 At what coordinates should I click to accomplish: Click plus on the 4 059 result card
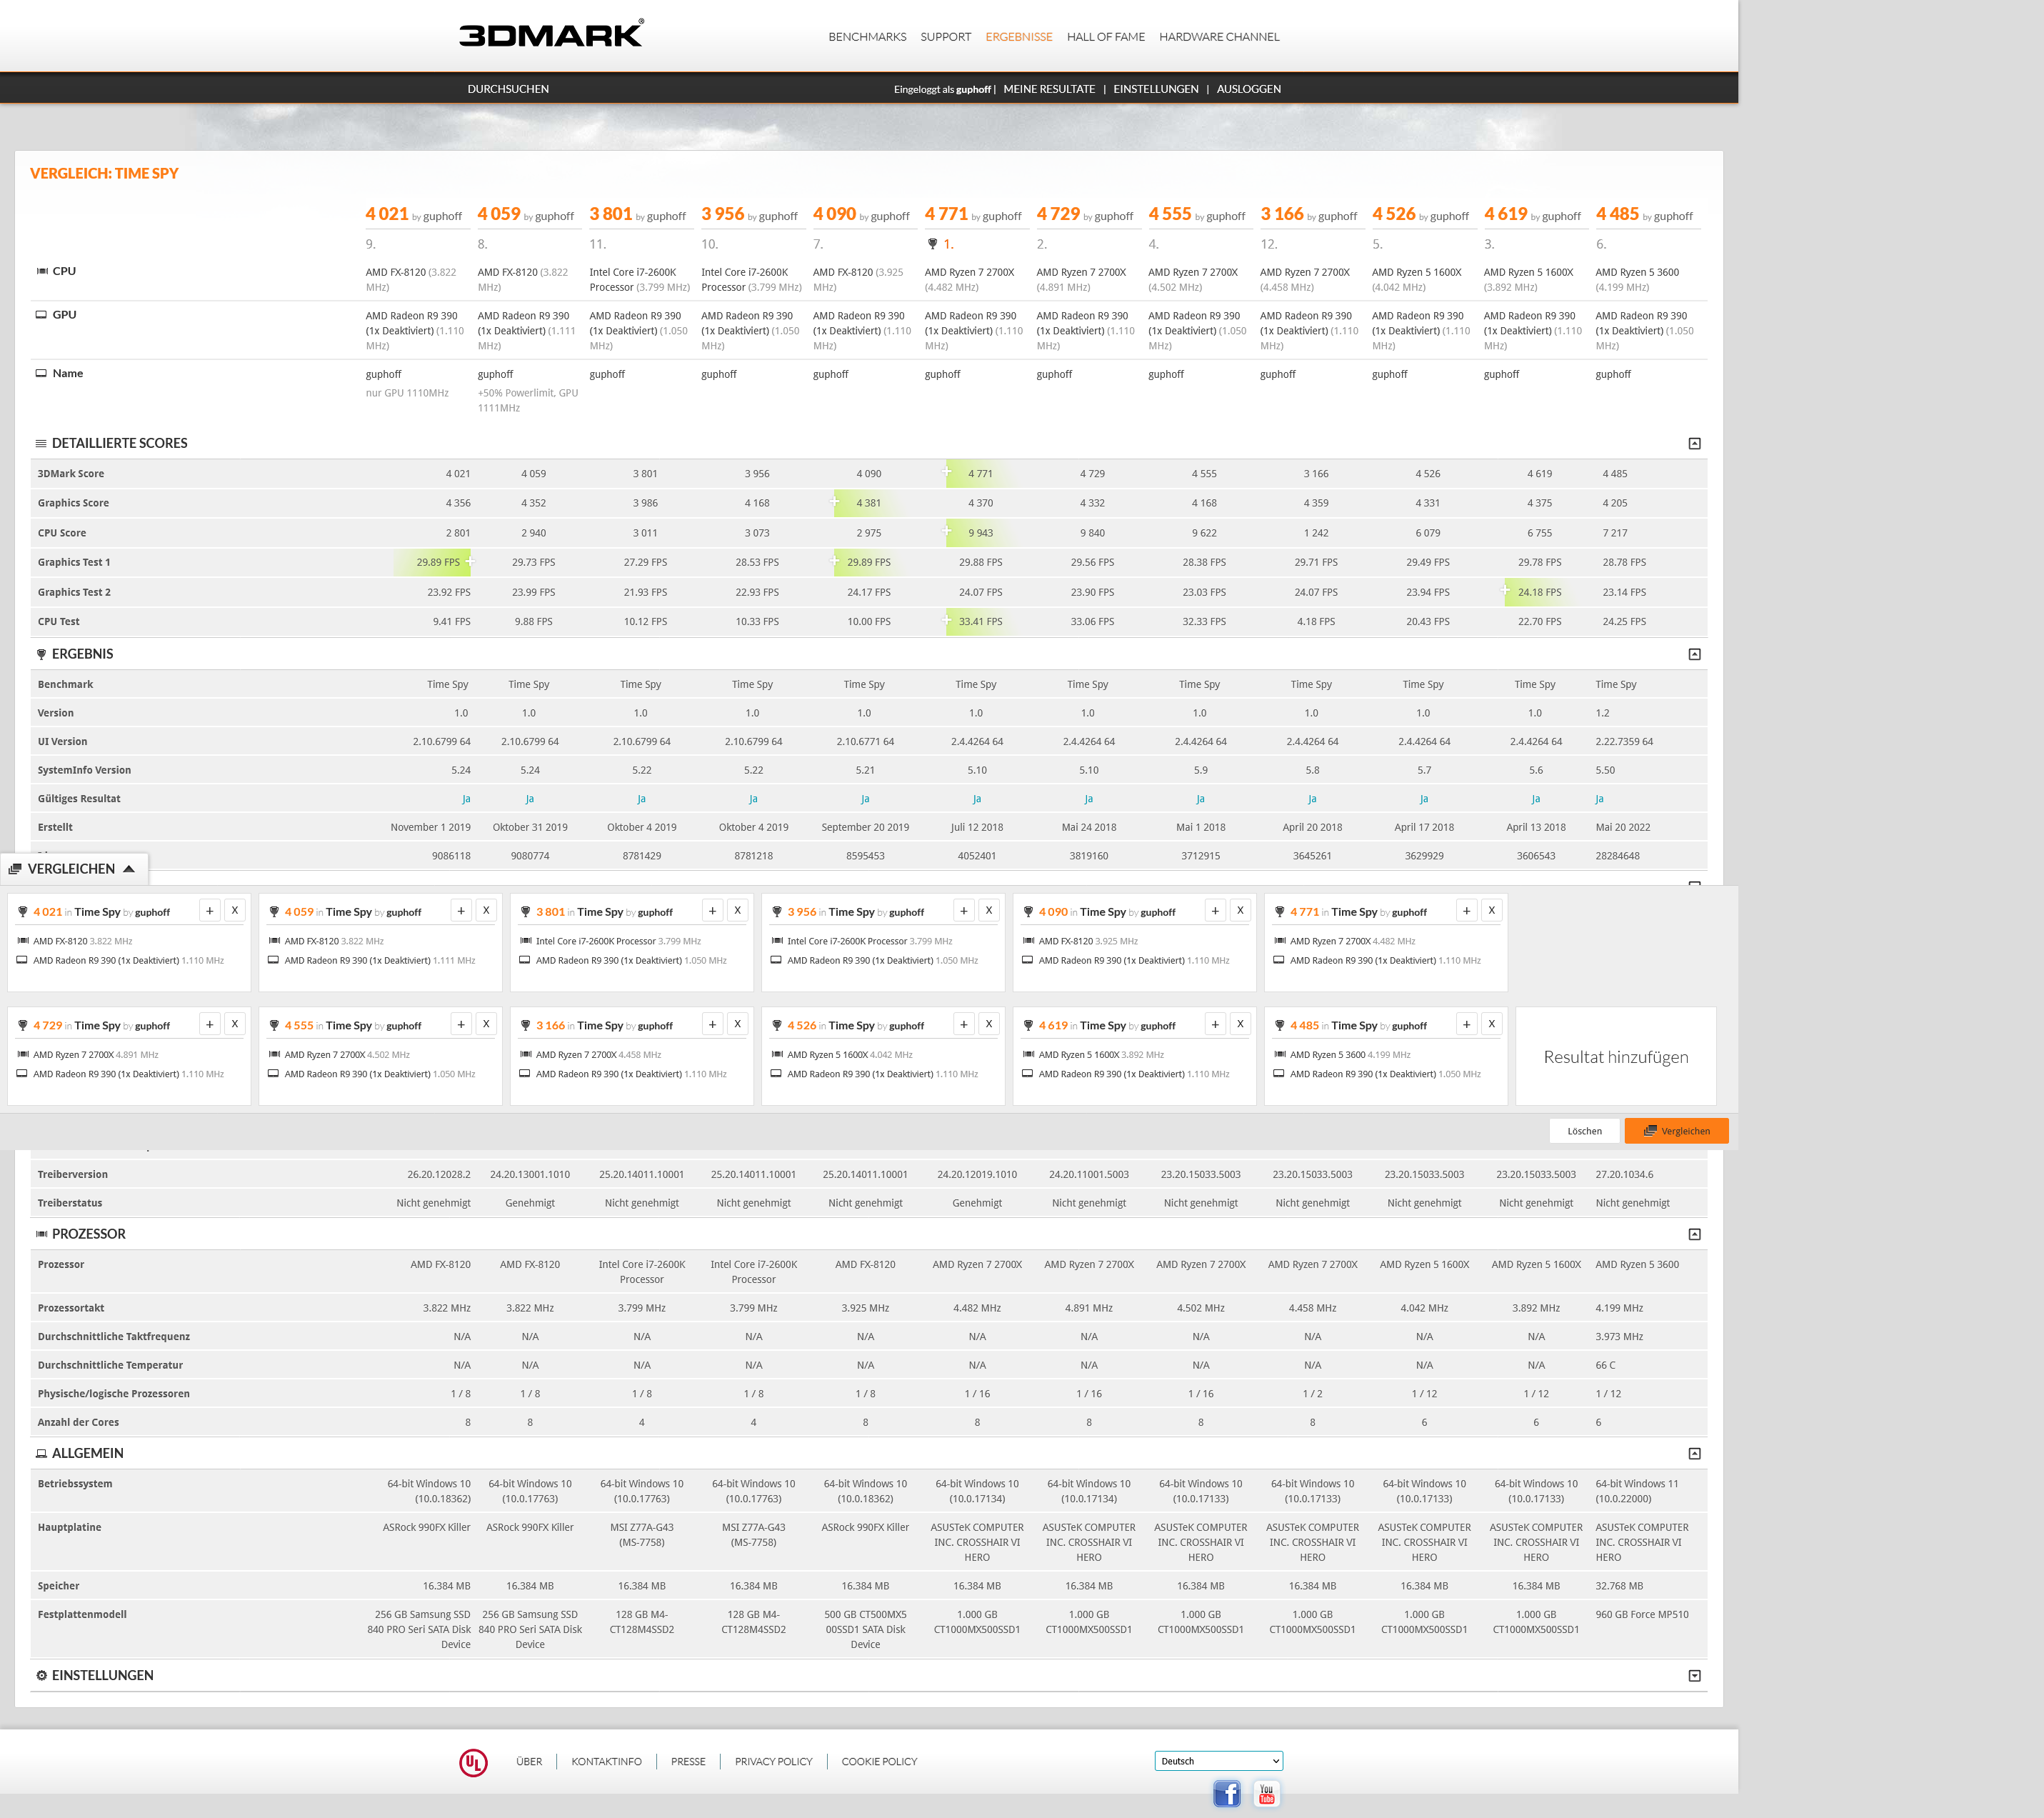461,911
